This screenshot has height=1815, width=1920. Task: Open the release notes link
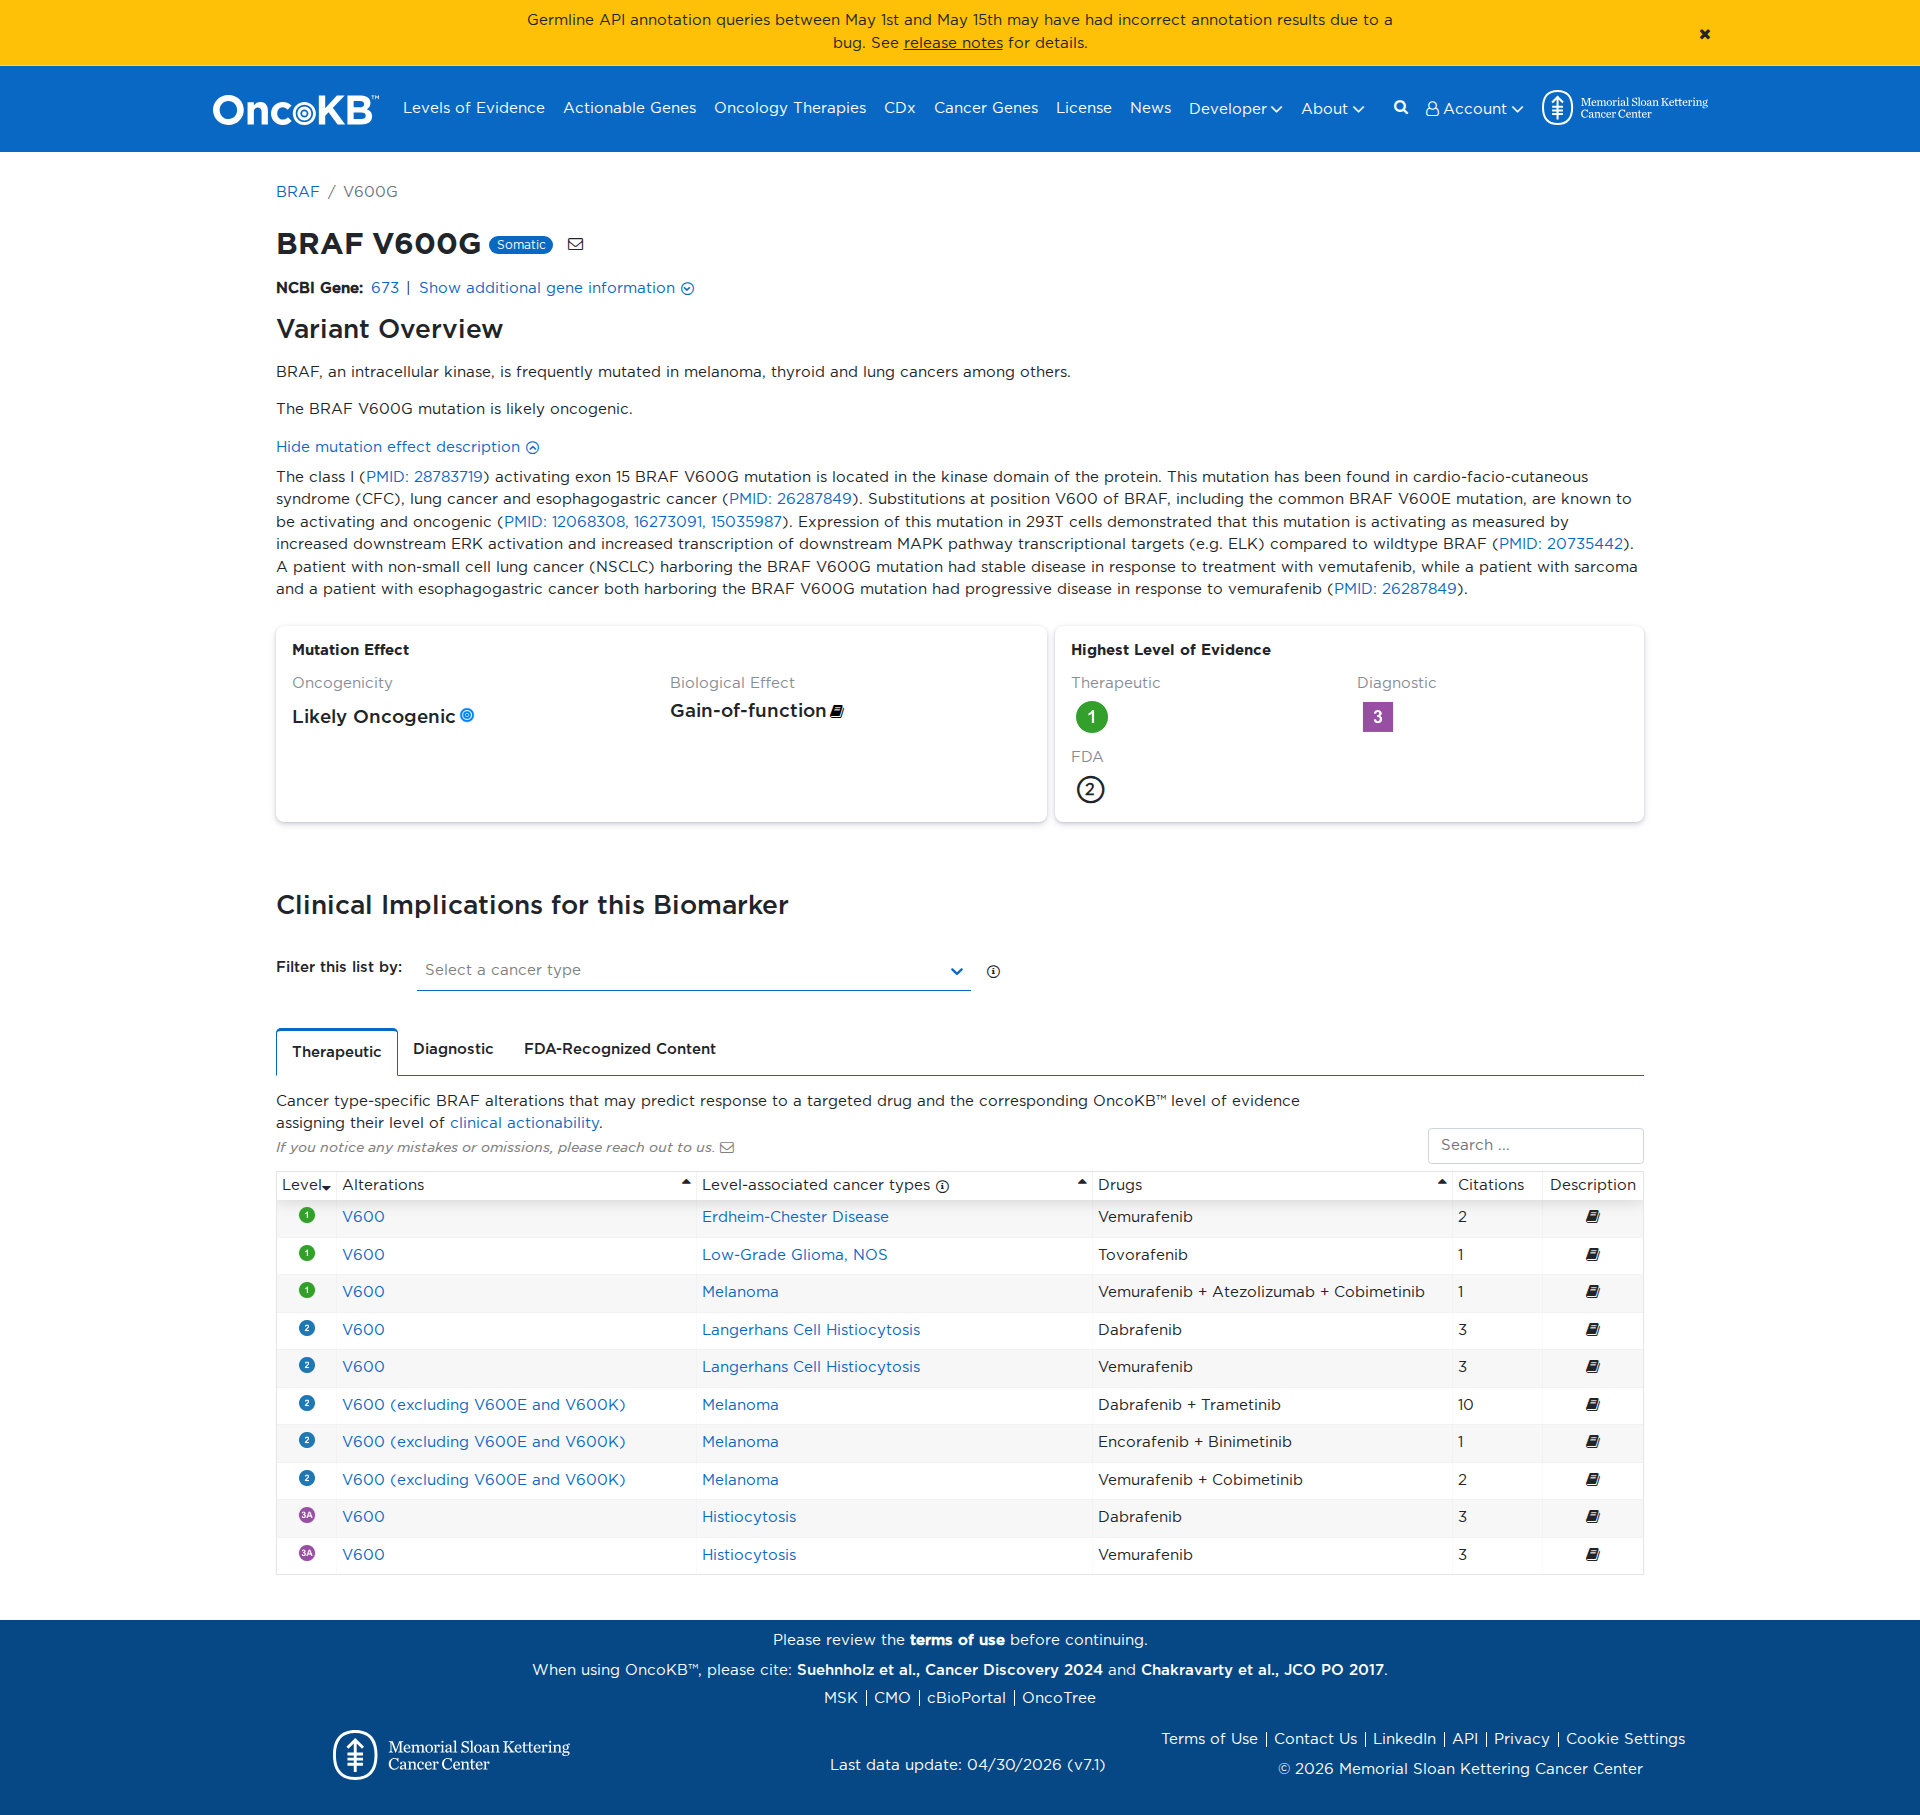pyautogui.click(x=953, y=43)
